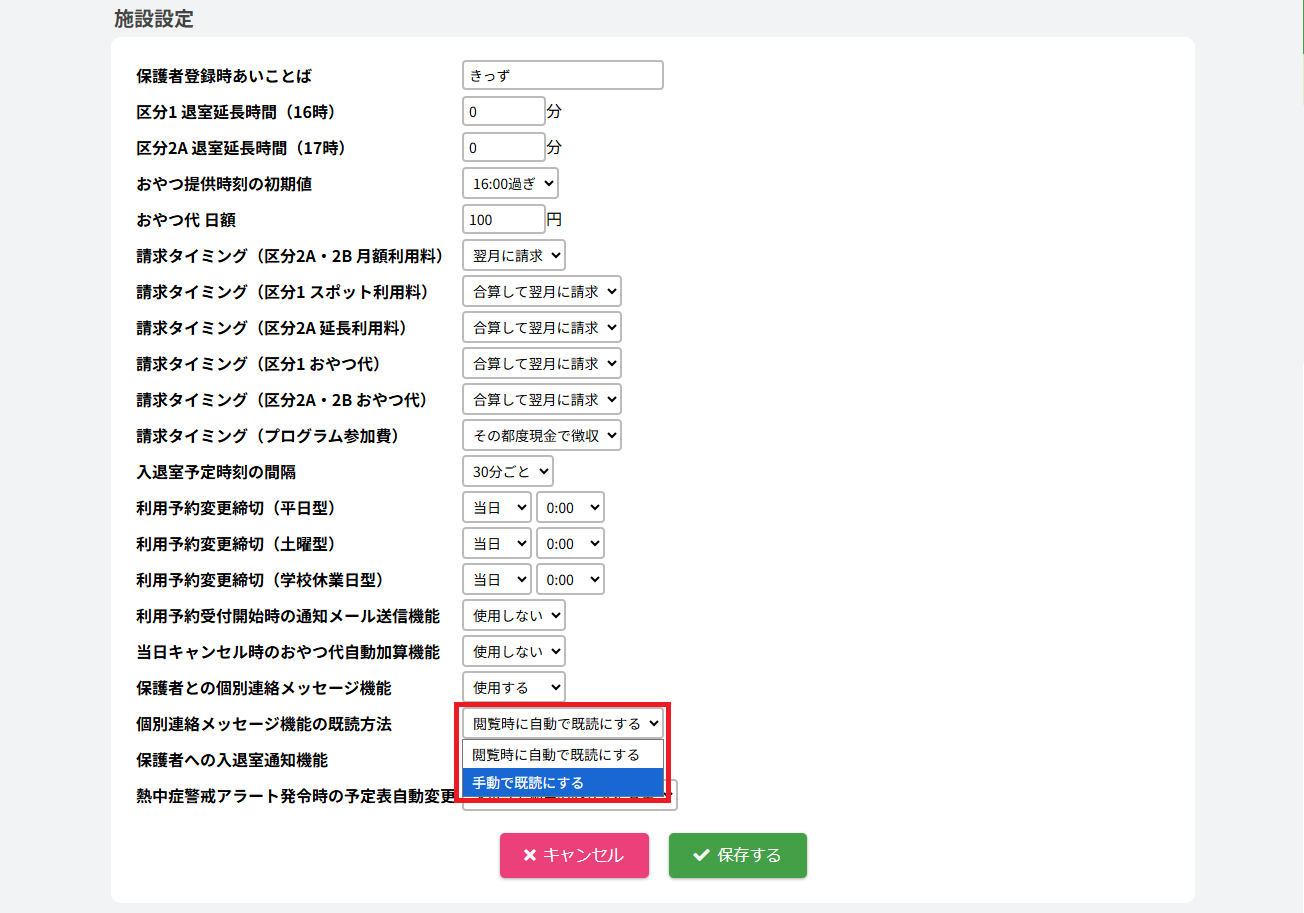Open 請求タイミング 月額利用料 dropdown
The width and height of the screenshot is (1304, 913).
[513, 255]
